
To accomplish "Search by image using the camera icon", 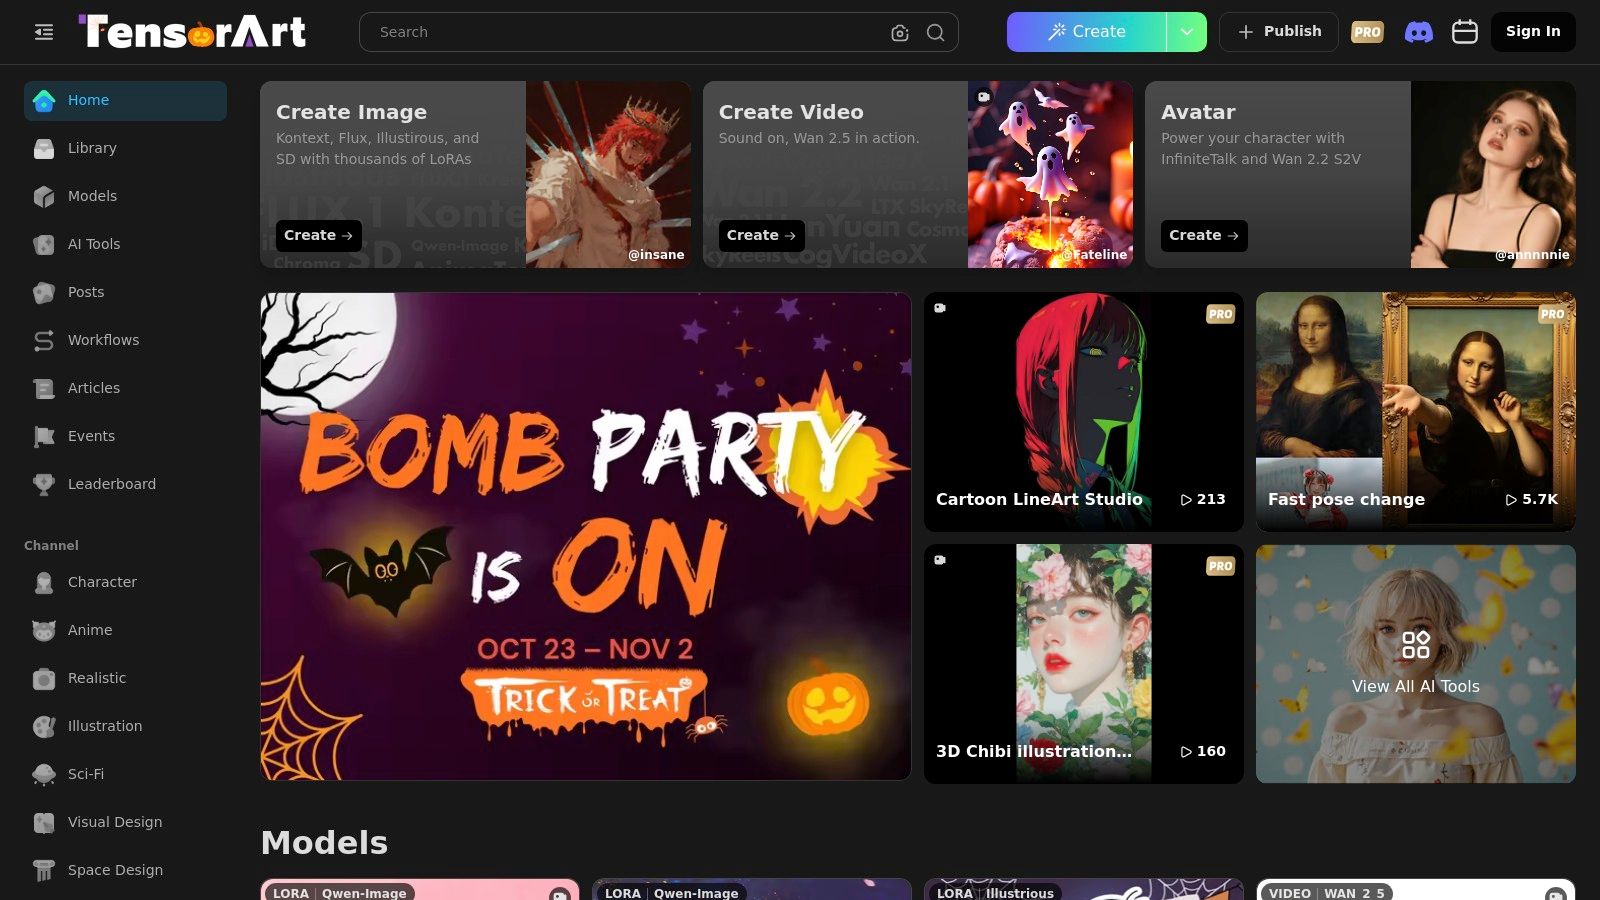I will (x=900, y=33).
